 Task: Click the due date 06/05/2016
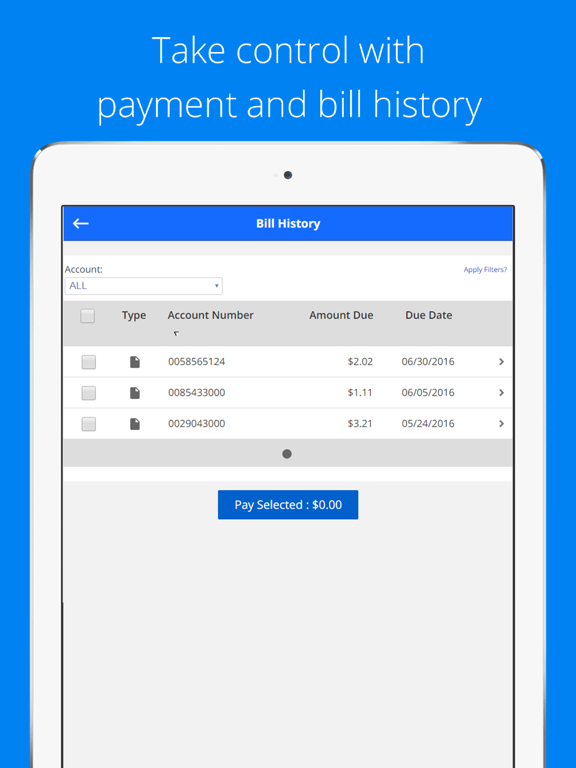tap(428, 392)
